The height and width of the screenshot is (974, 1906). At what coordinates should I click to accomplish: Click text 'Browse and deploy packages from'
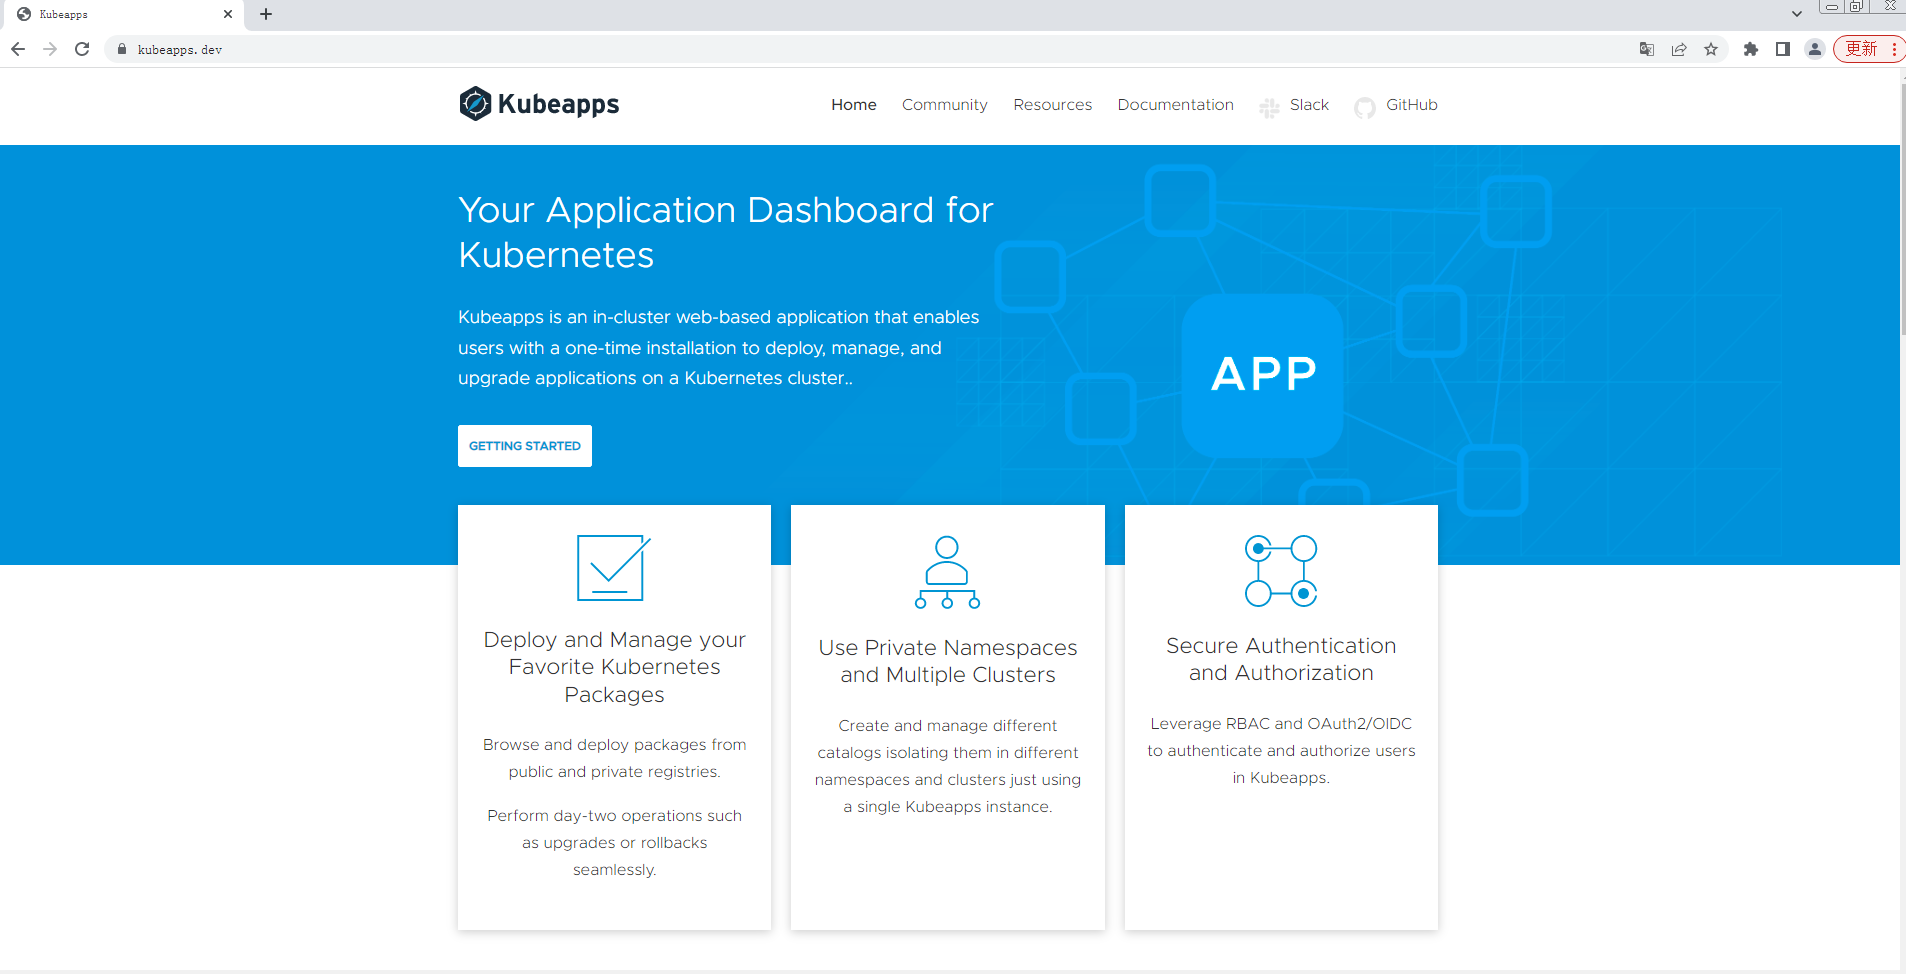[614, 745]
